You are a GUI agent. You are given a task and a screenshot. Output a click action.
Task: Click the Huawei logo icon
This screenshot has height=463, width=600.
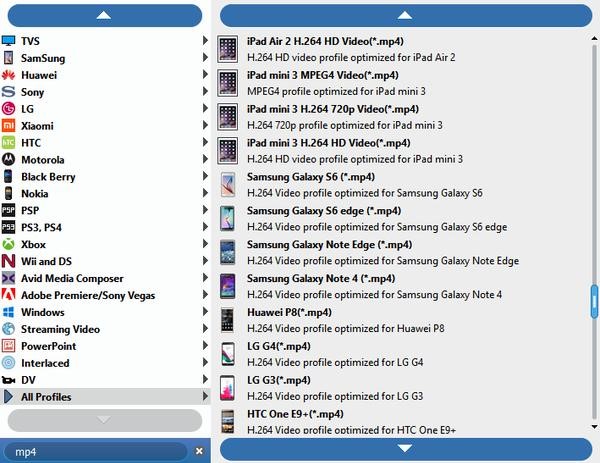(x=8, y=75)
